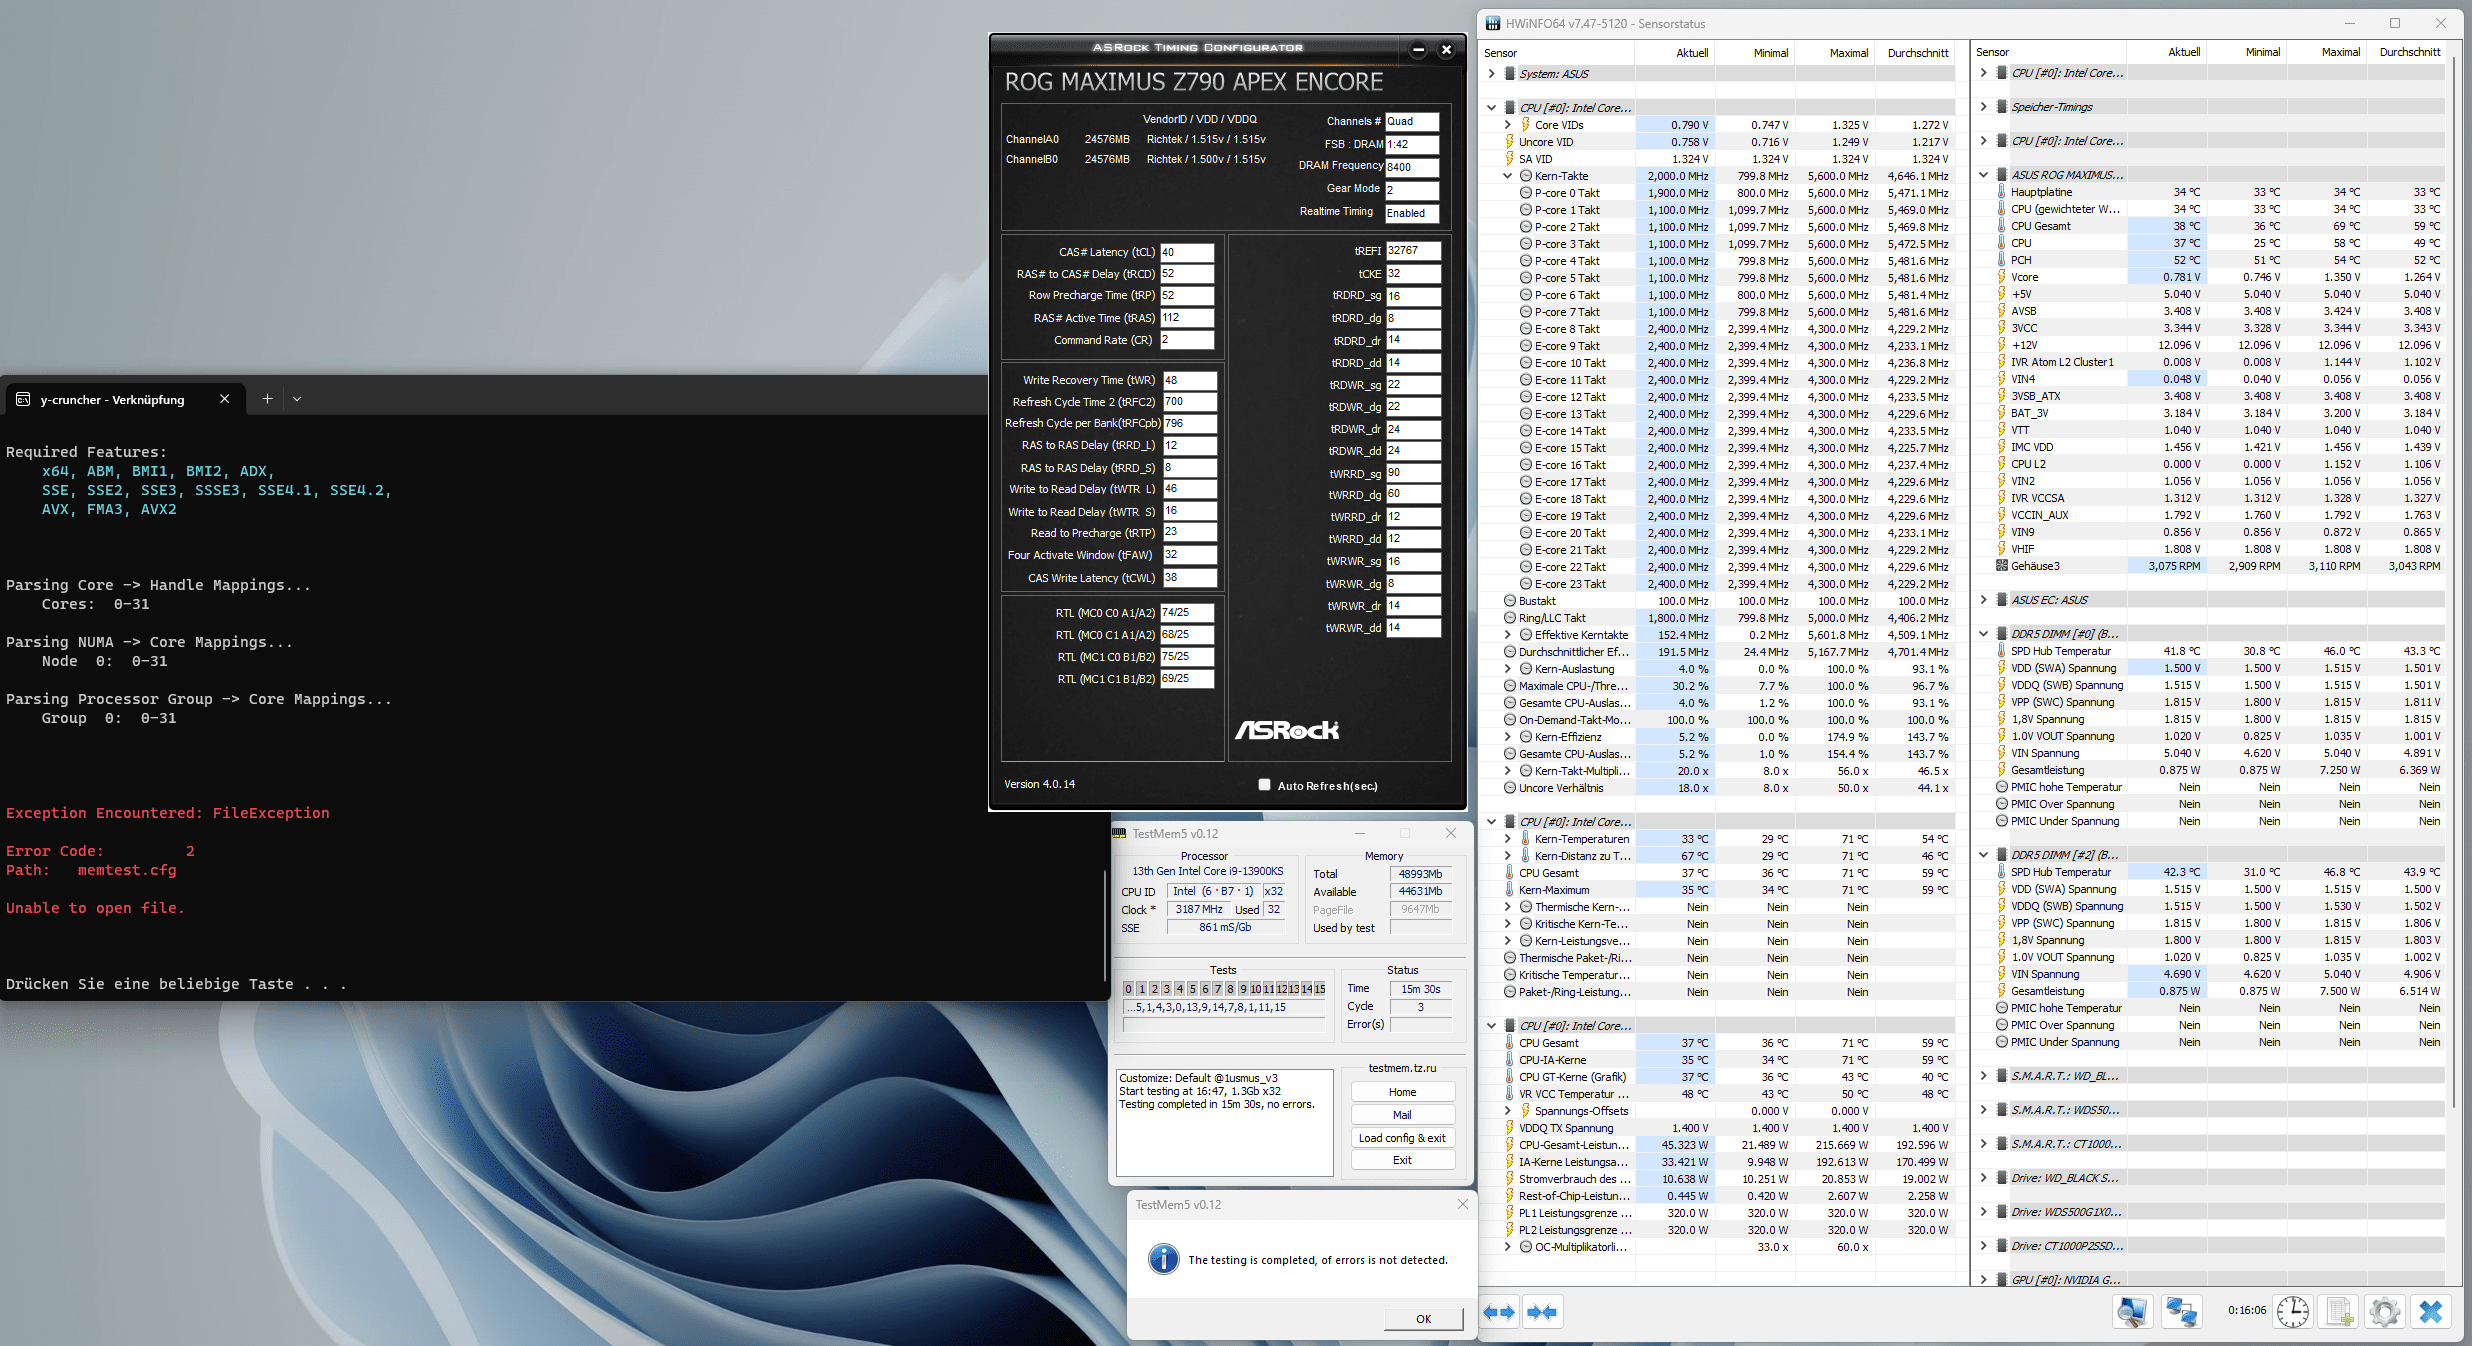Click Mail button in TestMem5
The image size is (2472, 1346).
[1402, 1115]
